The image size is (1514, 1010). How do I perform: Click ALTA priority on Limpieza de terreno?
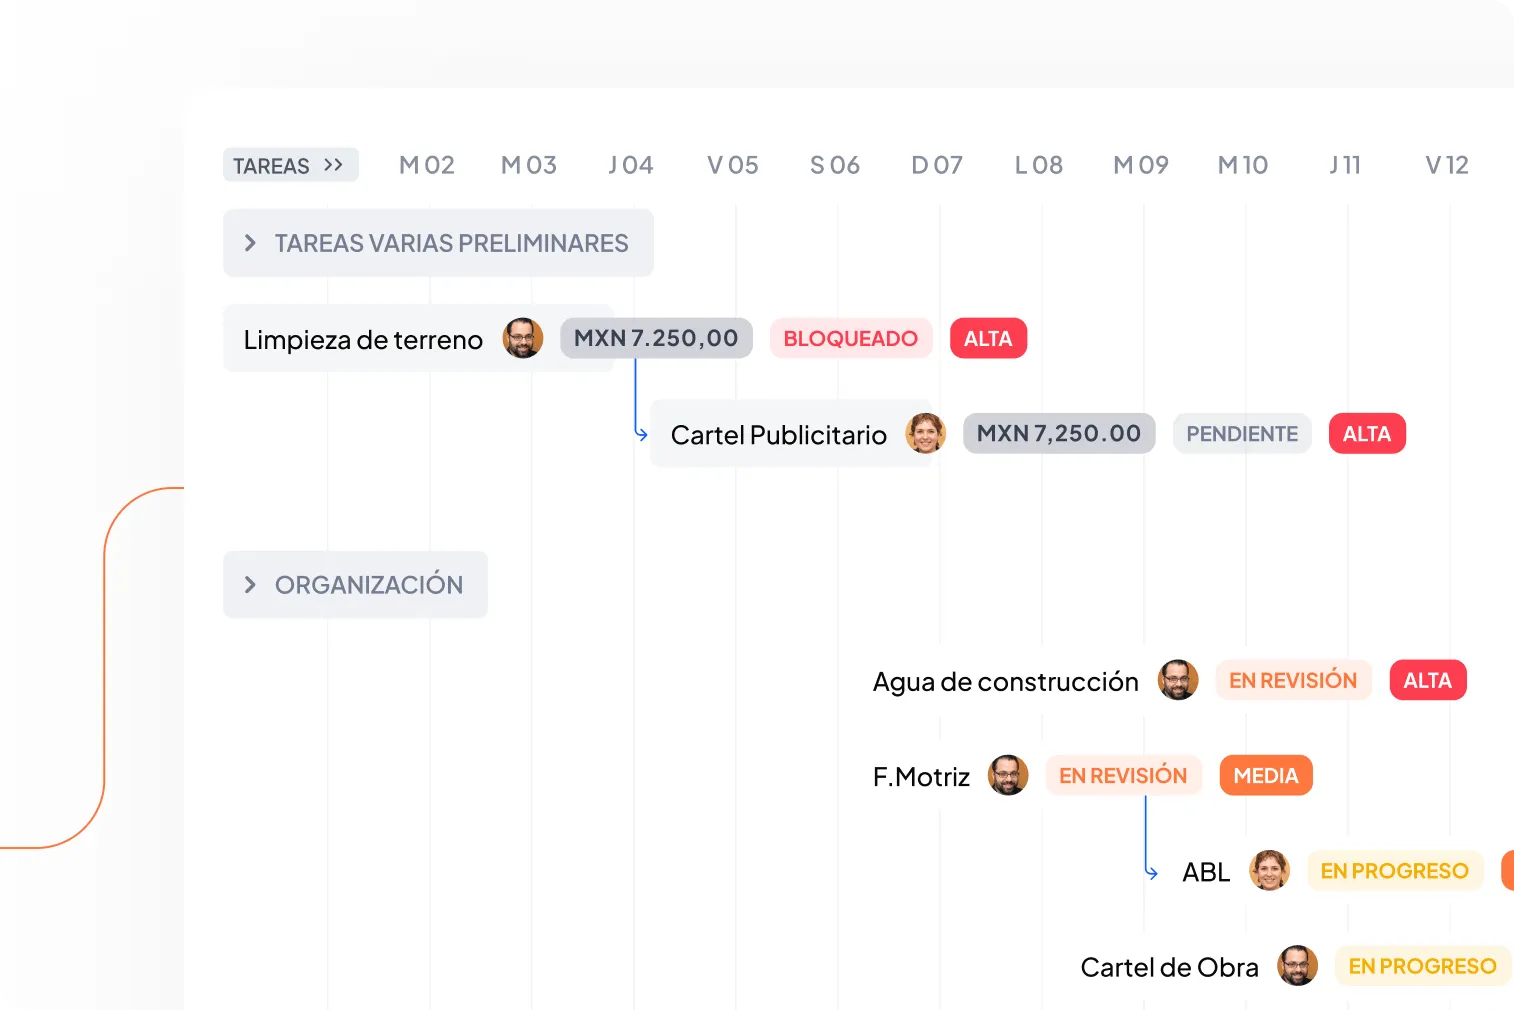988,338
